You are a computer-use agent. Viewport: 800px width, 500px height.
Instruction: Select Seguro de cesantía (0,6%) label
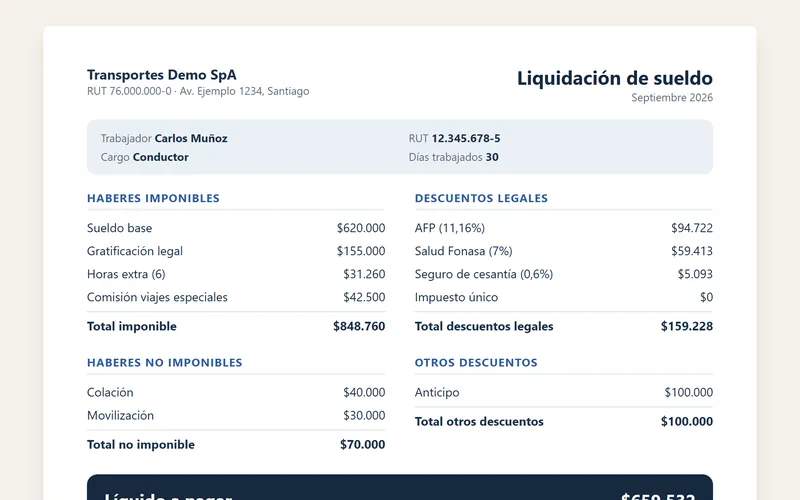(x=484, y=274)
